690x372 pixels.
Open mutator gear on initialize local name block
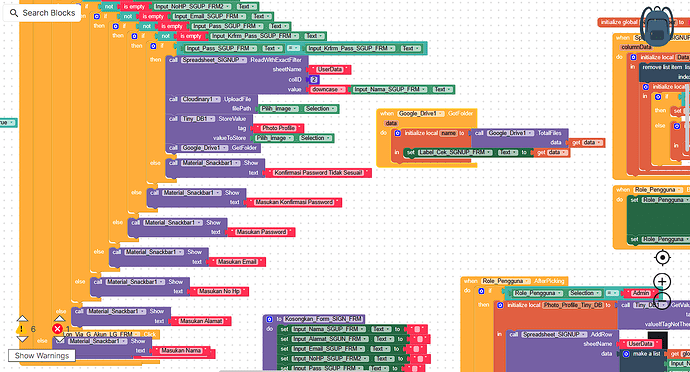(397, 133)
